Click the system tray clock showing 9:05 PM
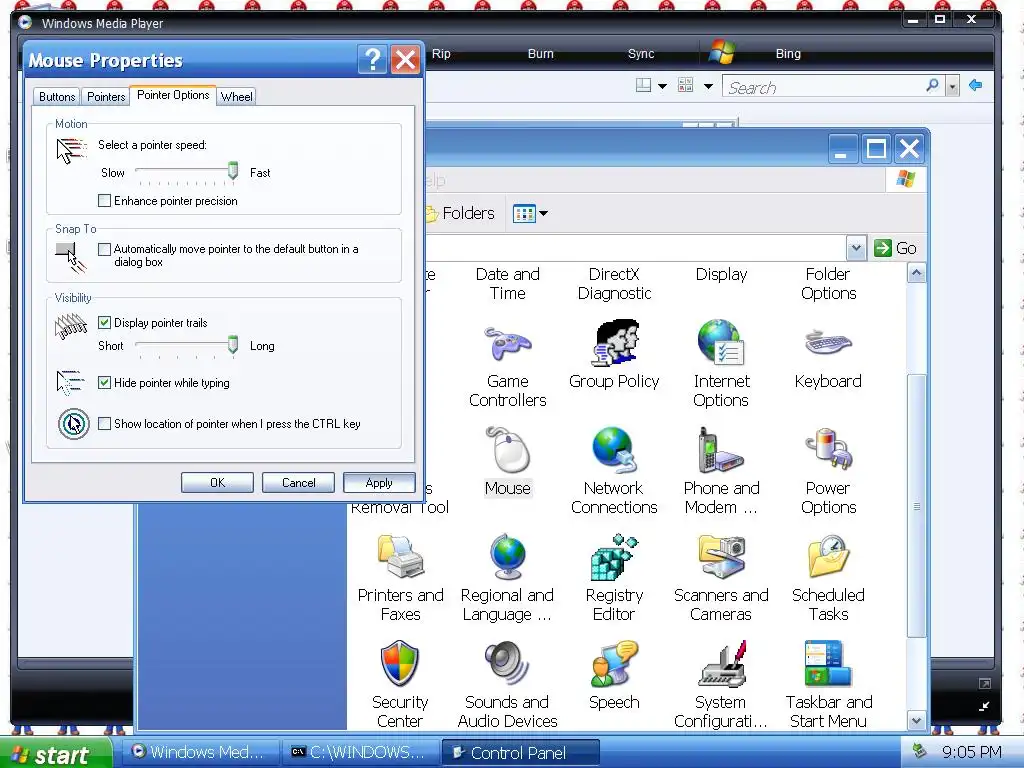Viewport: 1024px width, 768px height. [x=972, y=752]
